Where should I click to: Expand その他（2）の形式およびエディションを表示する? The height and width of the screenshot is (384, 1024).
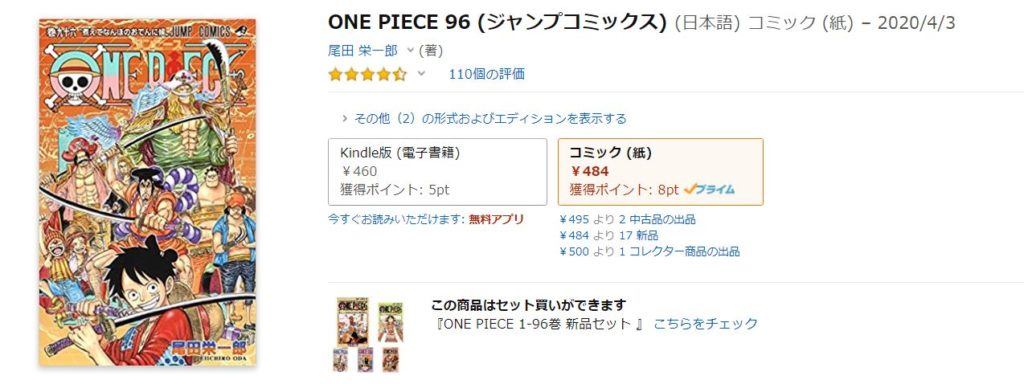(484, 118)
